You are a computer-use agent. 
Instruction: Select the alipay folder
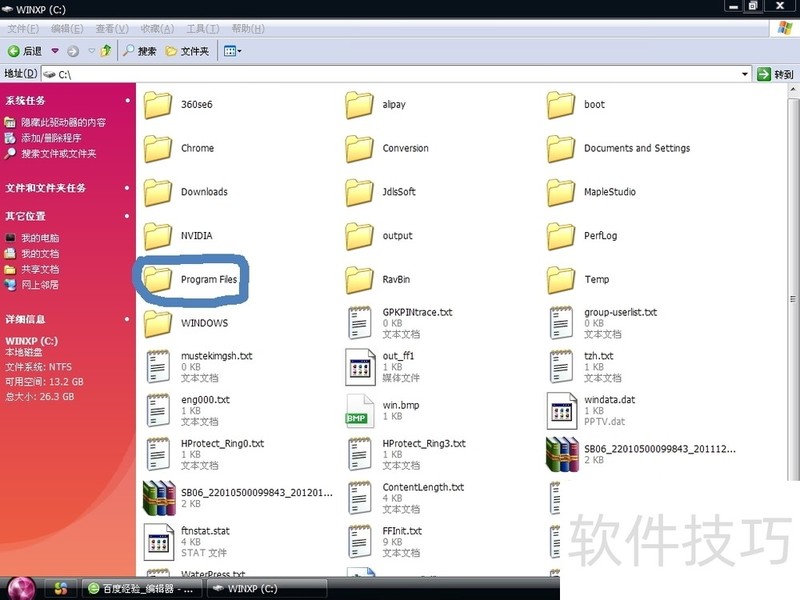point(376,105)
